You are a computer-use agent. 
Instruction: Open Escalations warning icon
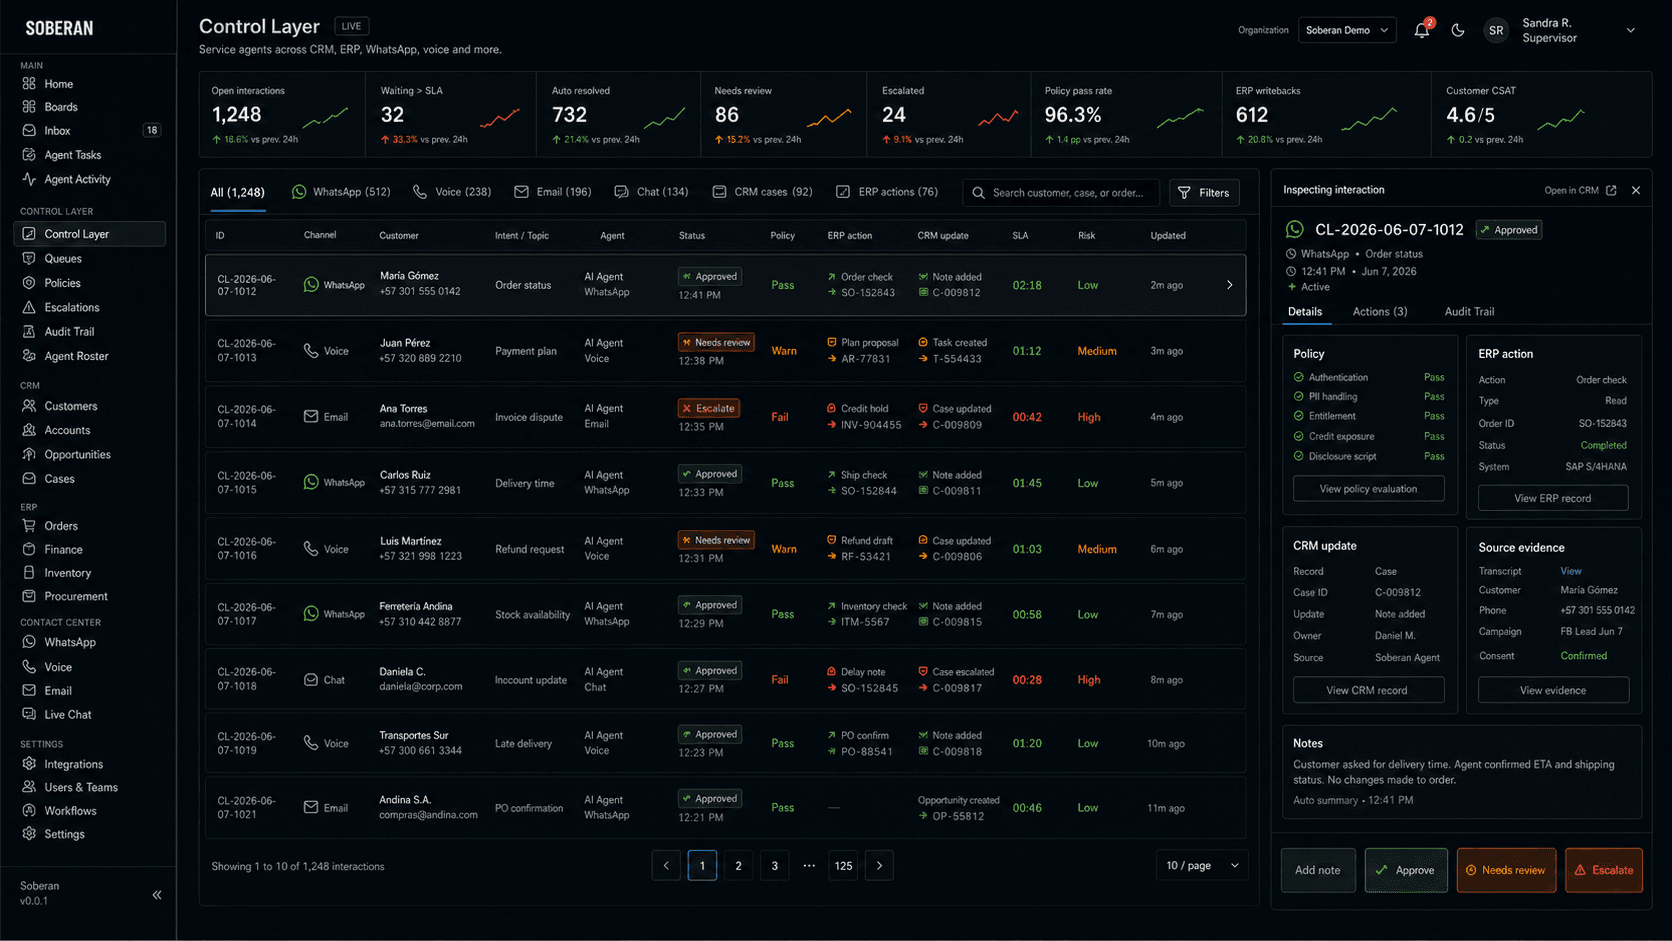(29, 307)
